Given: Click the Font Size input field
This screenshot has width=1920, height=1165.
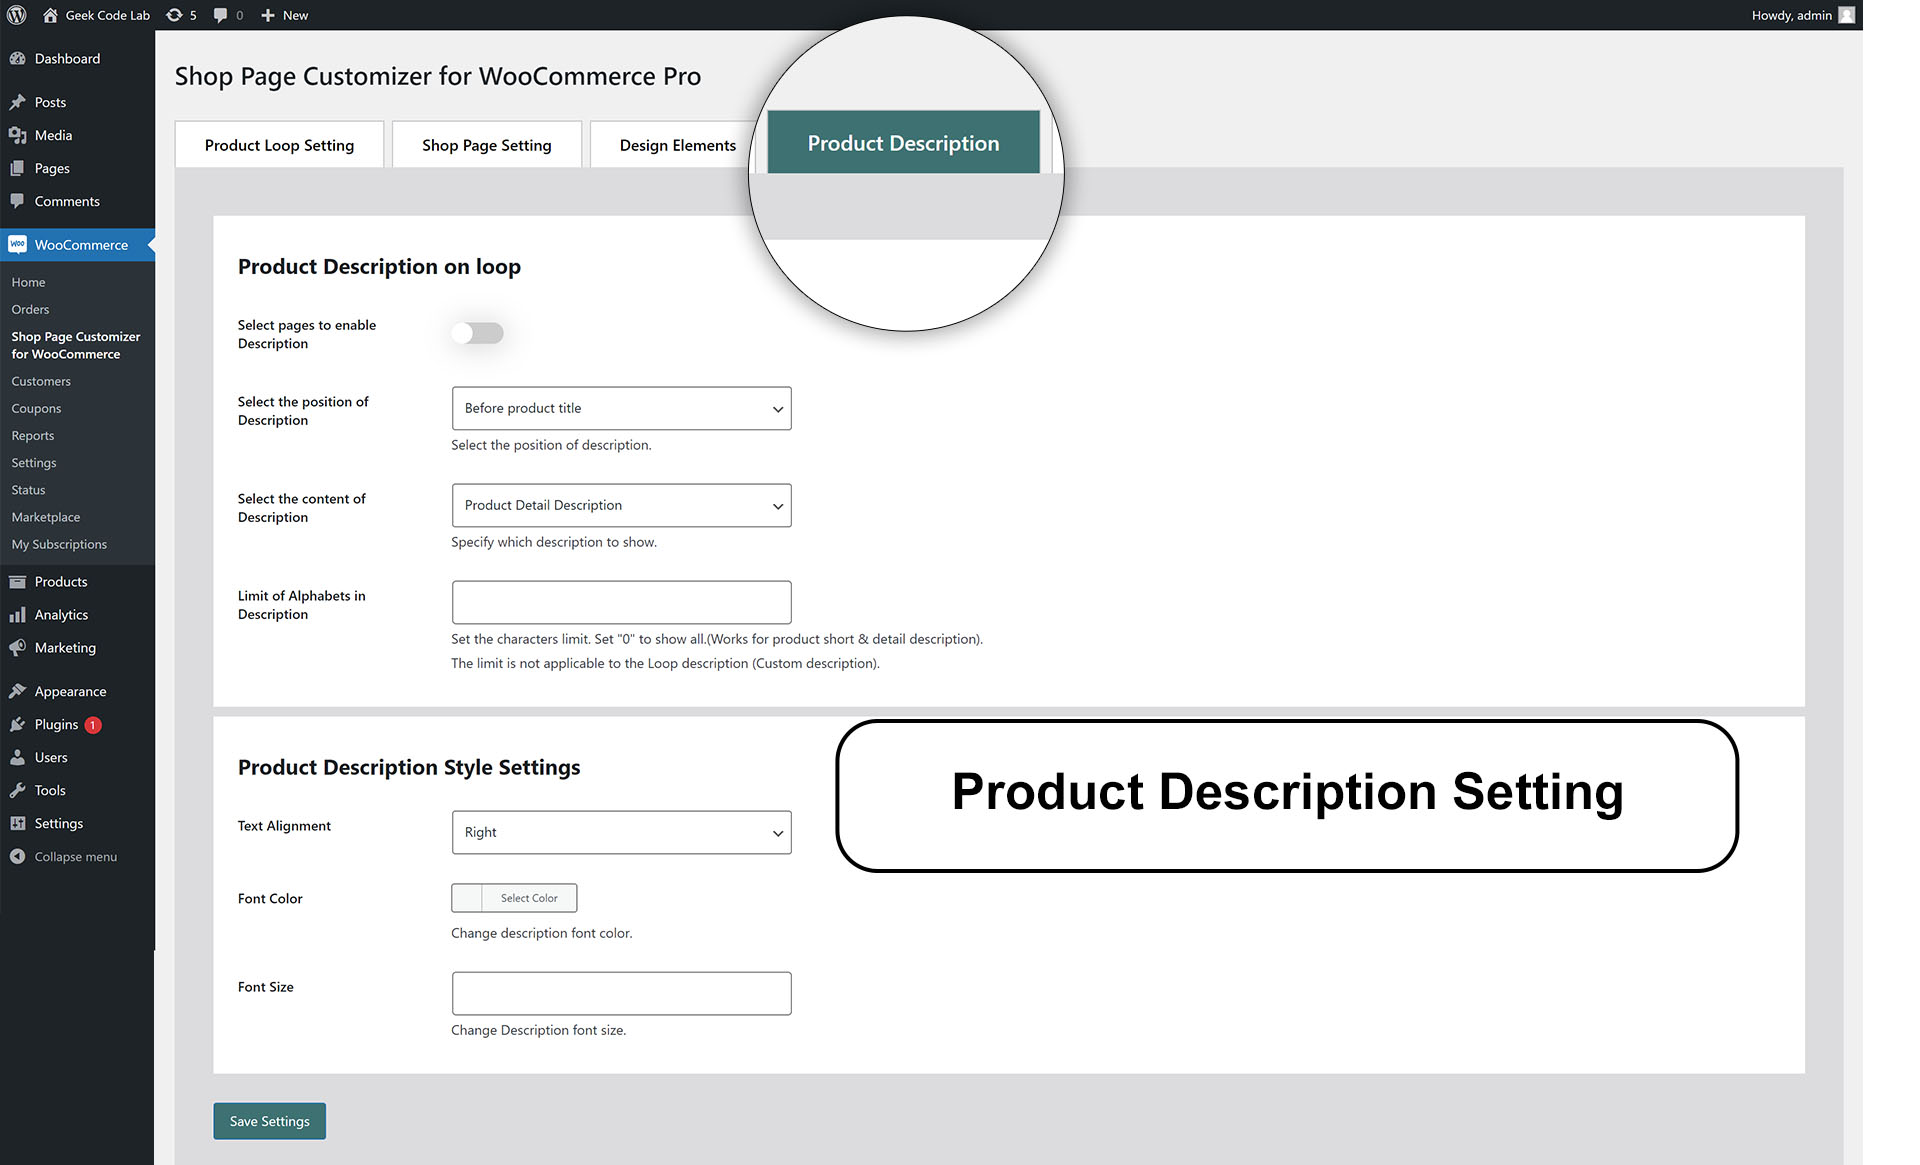Looking at the screenshot, I should (x=621, y=993).
